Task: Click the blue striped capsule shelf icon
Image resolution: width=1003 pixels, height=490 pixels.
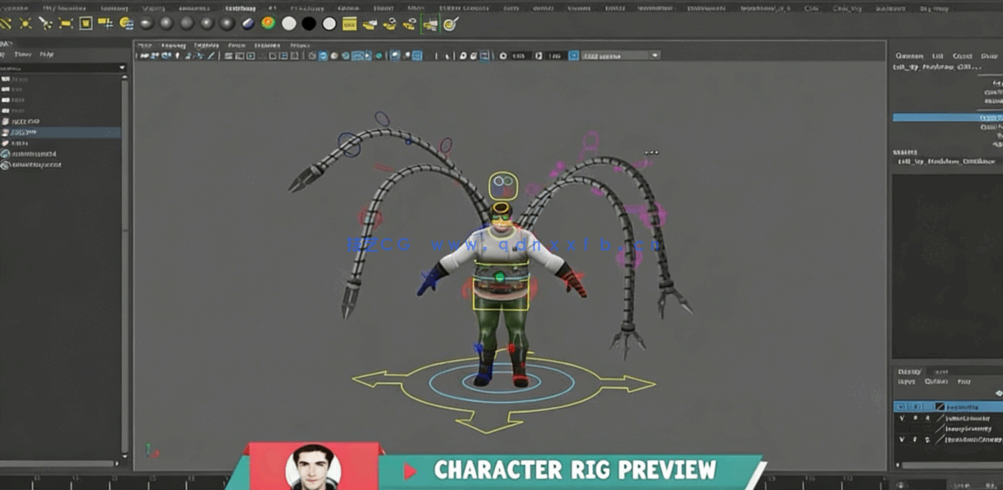Action: (248, 23)
